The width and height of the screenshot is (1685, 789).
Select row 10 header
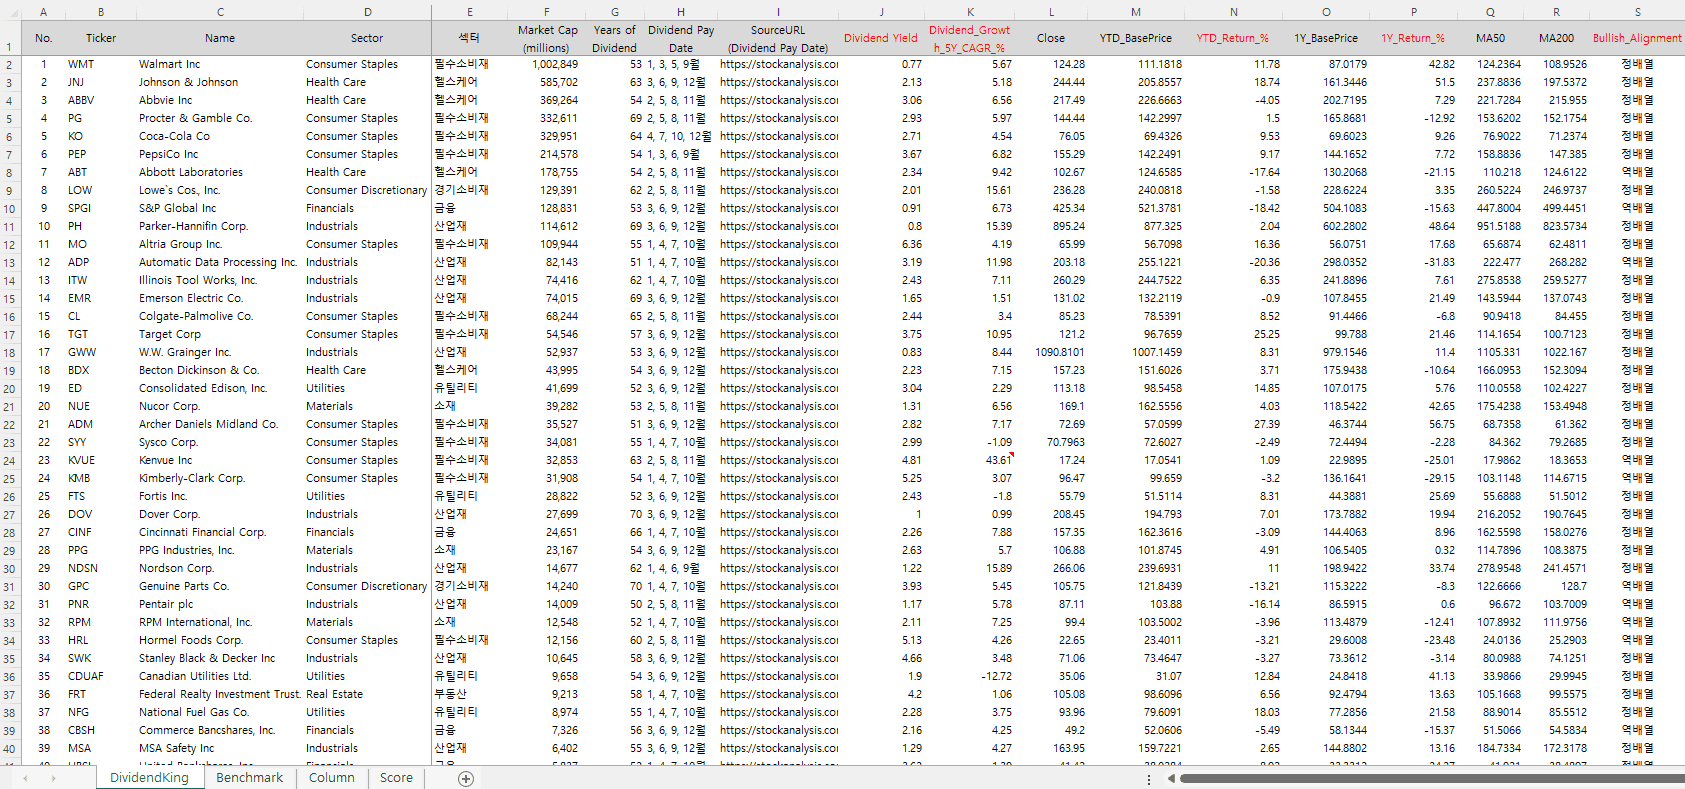point(9,208)
